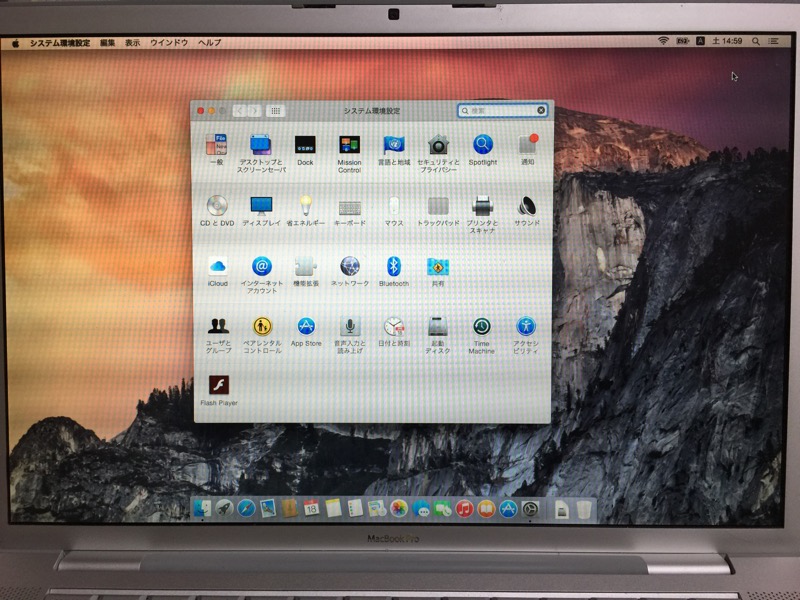Open the Apple menu
Screen dimensions: 800x600
[x=15, y=43]
